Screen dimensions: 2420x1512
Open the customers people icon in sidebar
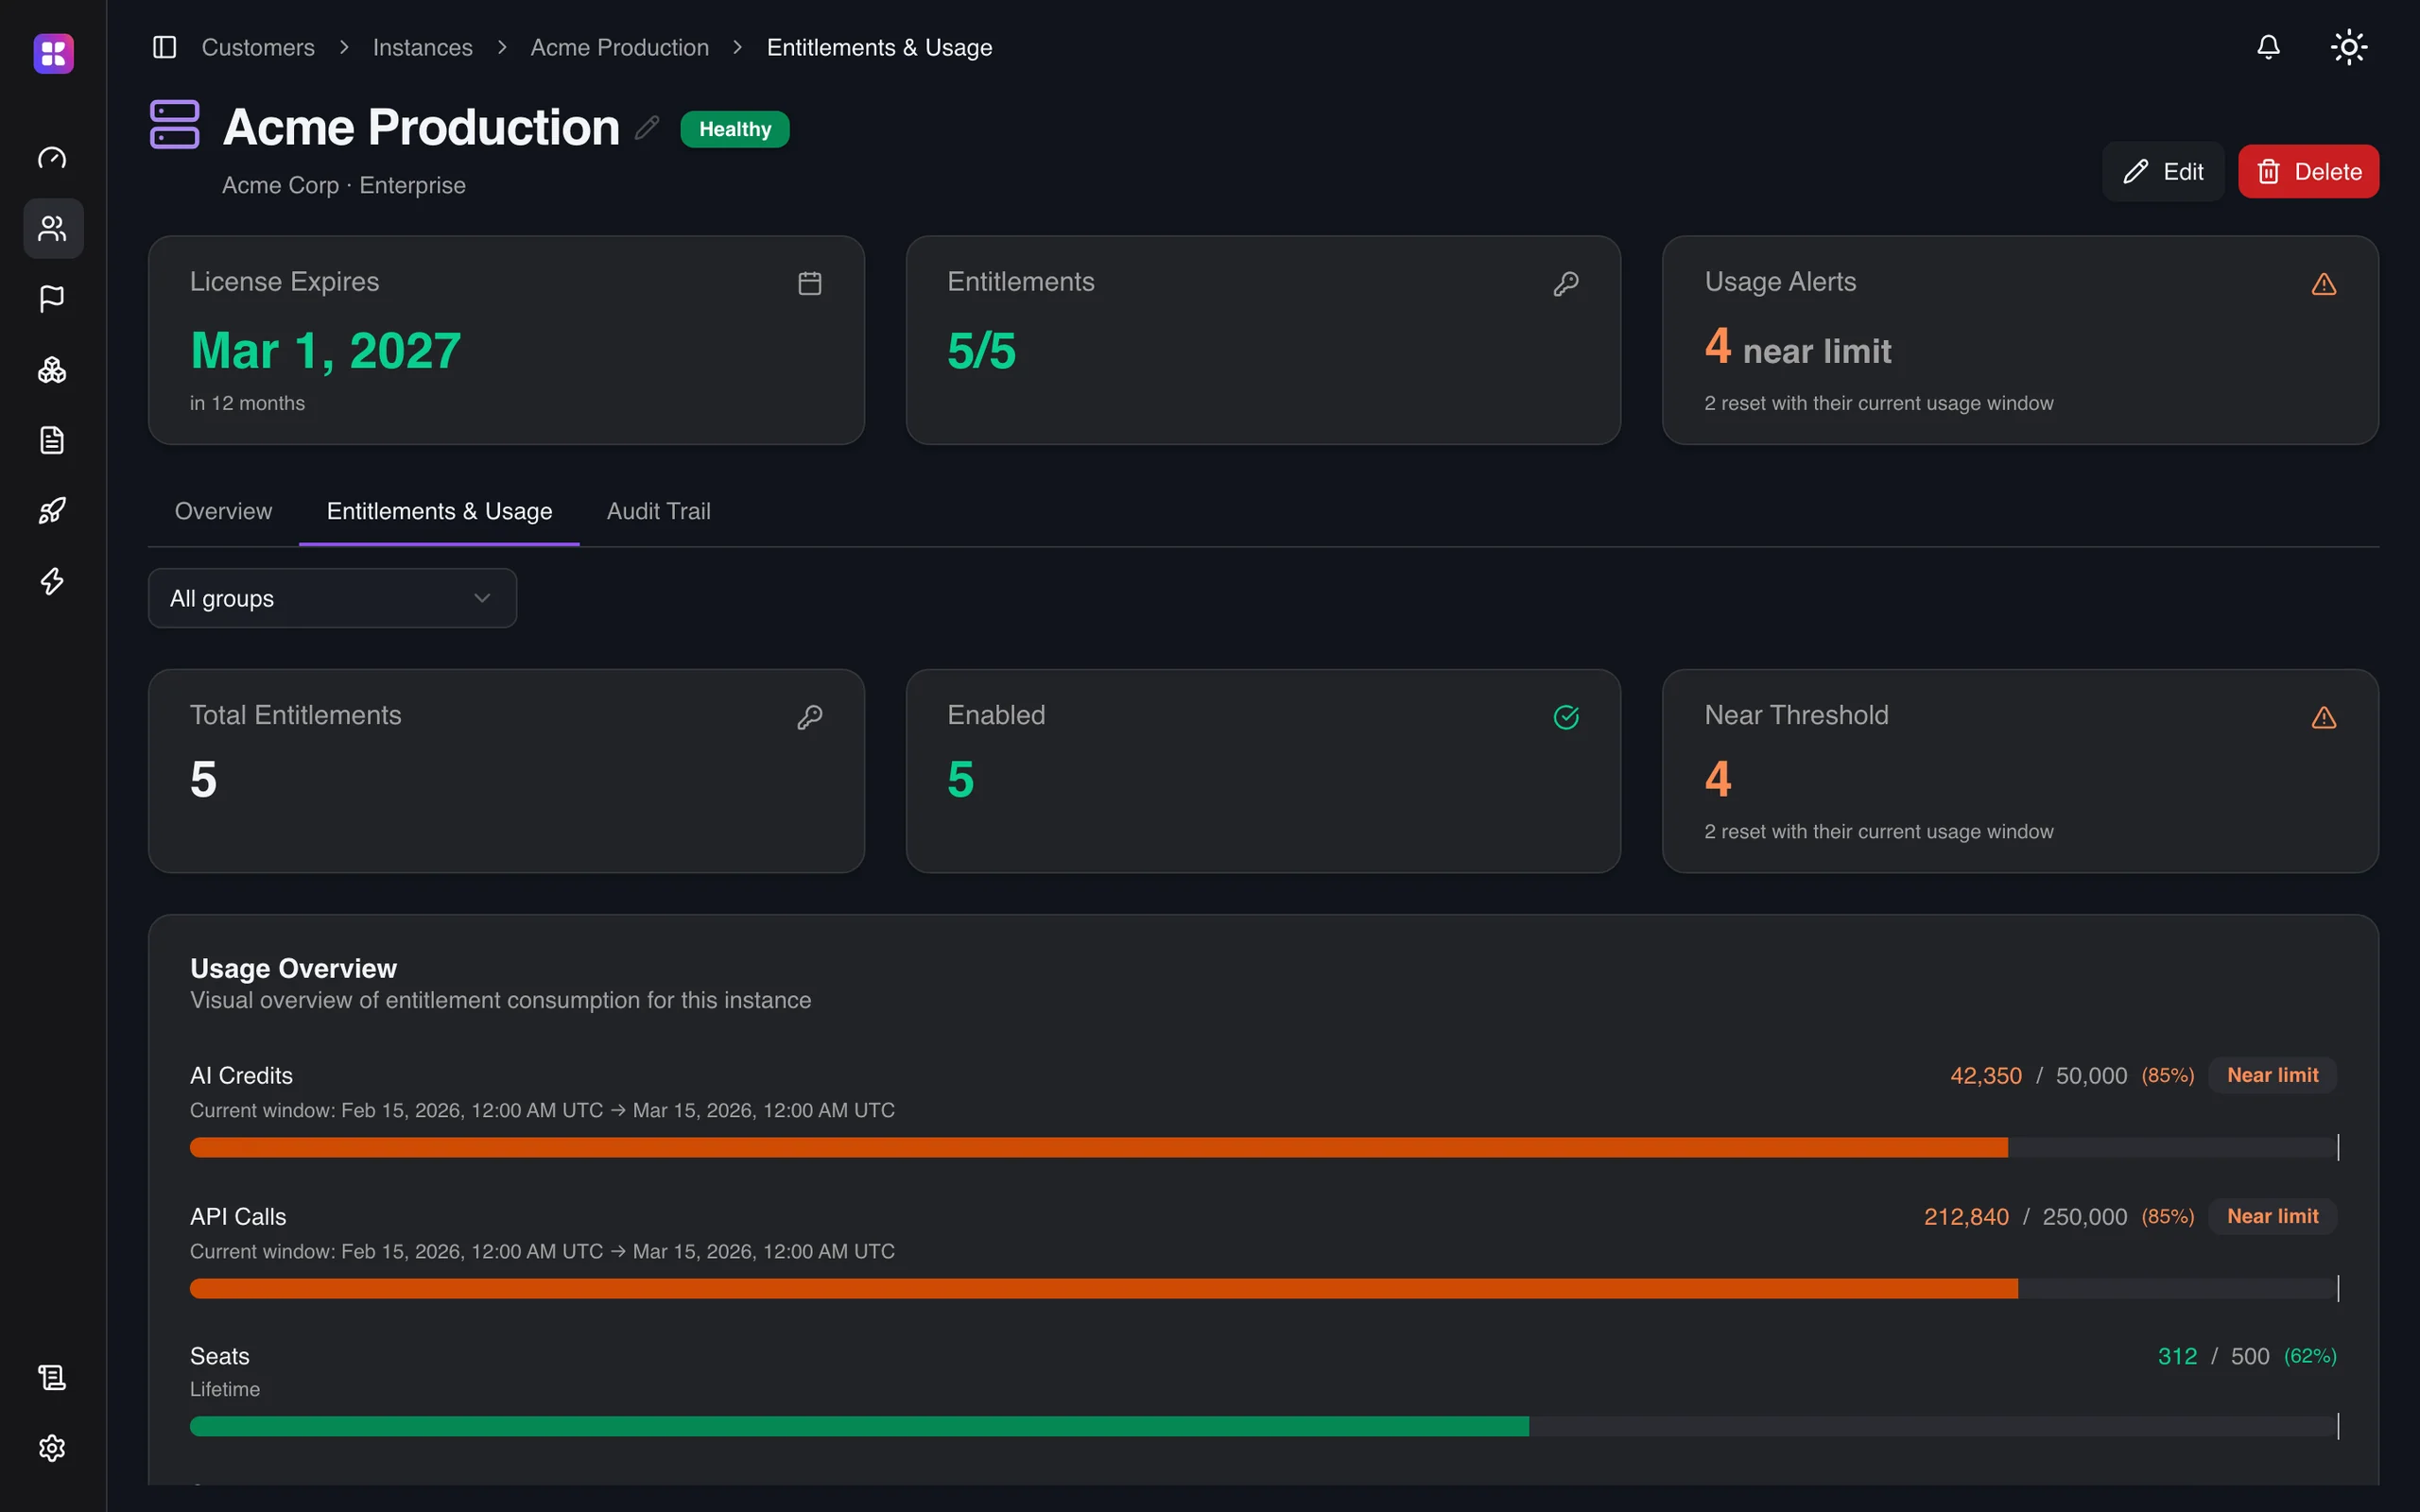point(52,228)
